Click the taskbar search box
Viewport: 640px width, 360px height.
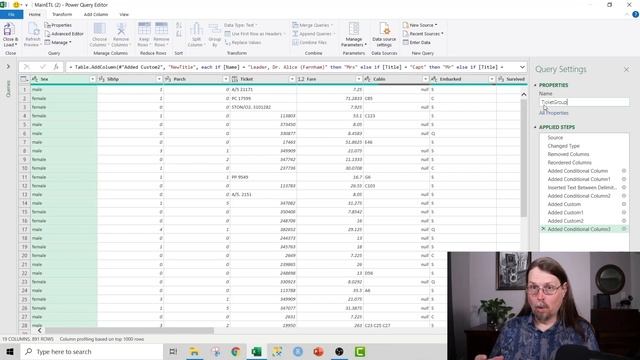(x=92, y=351)
